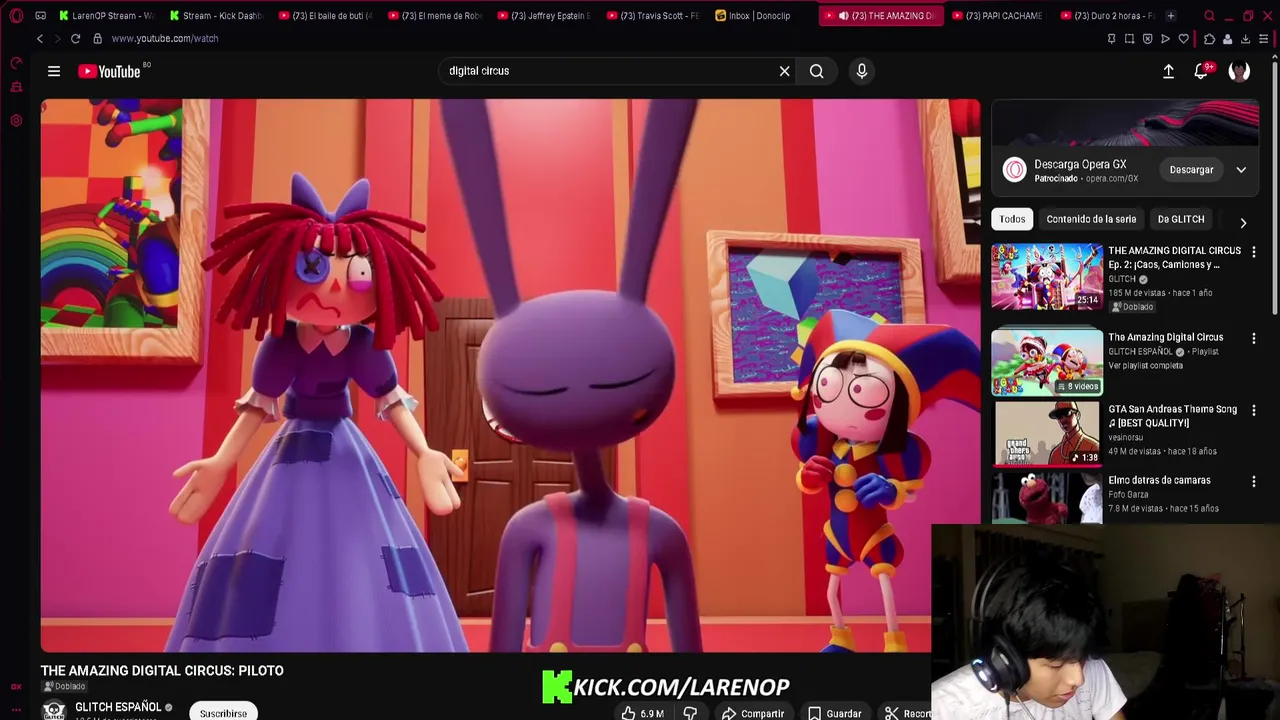1280x720 pixels.
Task: Open the extensions cube icon
Action: (1209, 39)
